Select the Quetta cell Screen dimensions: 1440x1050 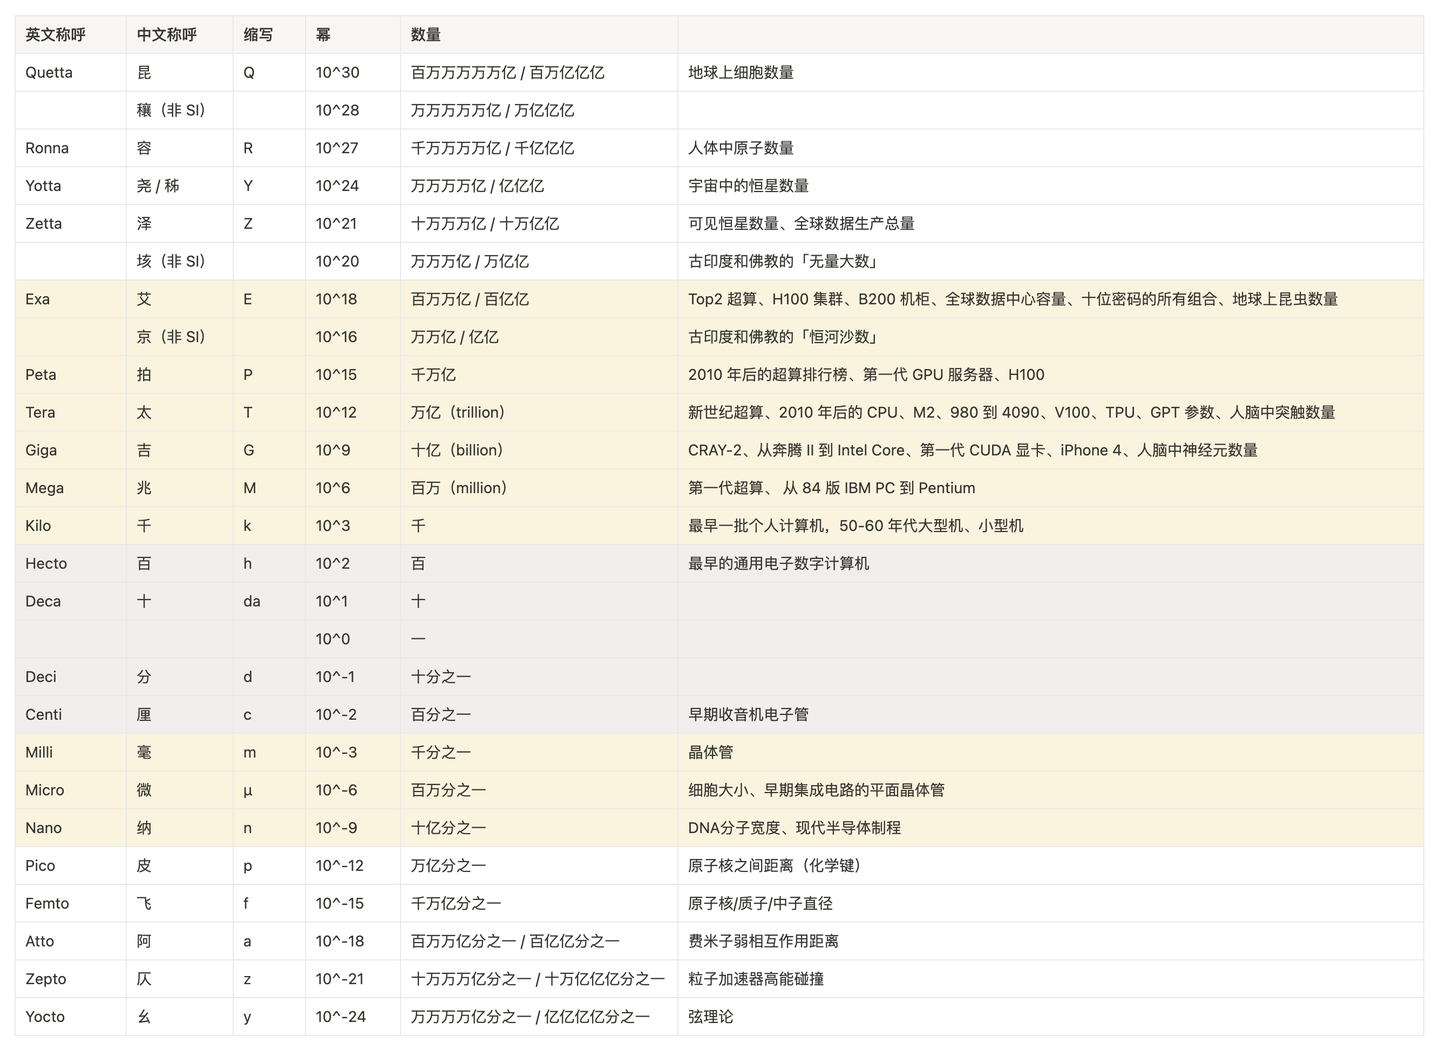point(70,72)
